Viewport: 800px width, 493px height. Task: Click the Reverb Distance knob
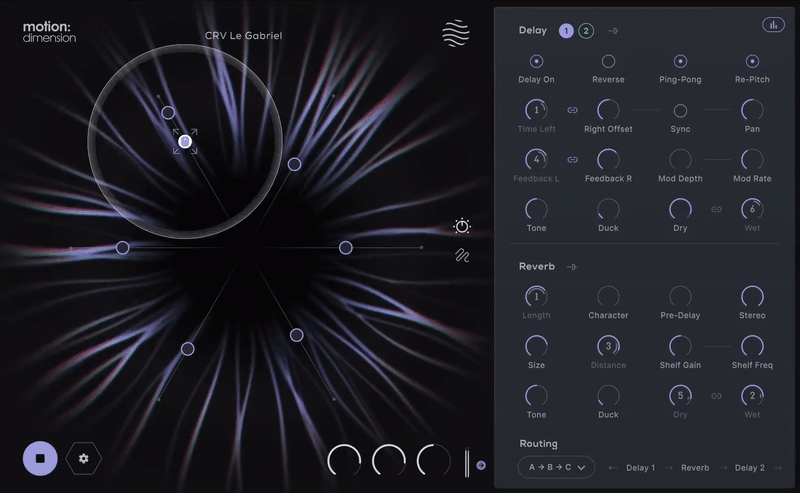pos(608,346)
